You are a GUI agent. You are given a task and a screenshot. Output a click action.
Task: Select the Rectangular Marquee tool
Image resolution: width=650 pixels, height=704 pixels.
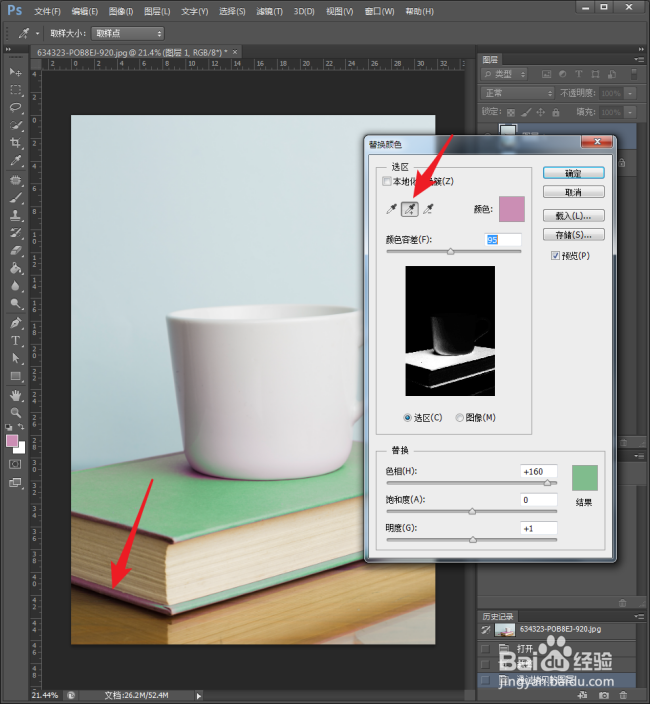point(16,90)
